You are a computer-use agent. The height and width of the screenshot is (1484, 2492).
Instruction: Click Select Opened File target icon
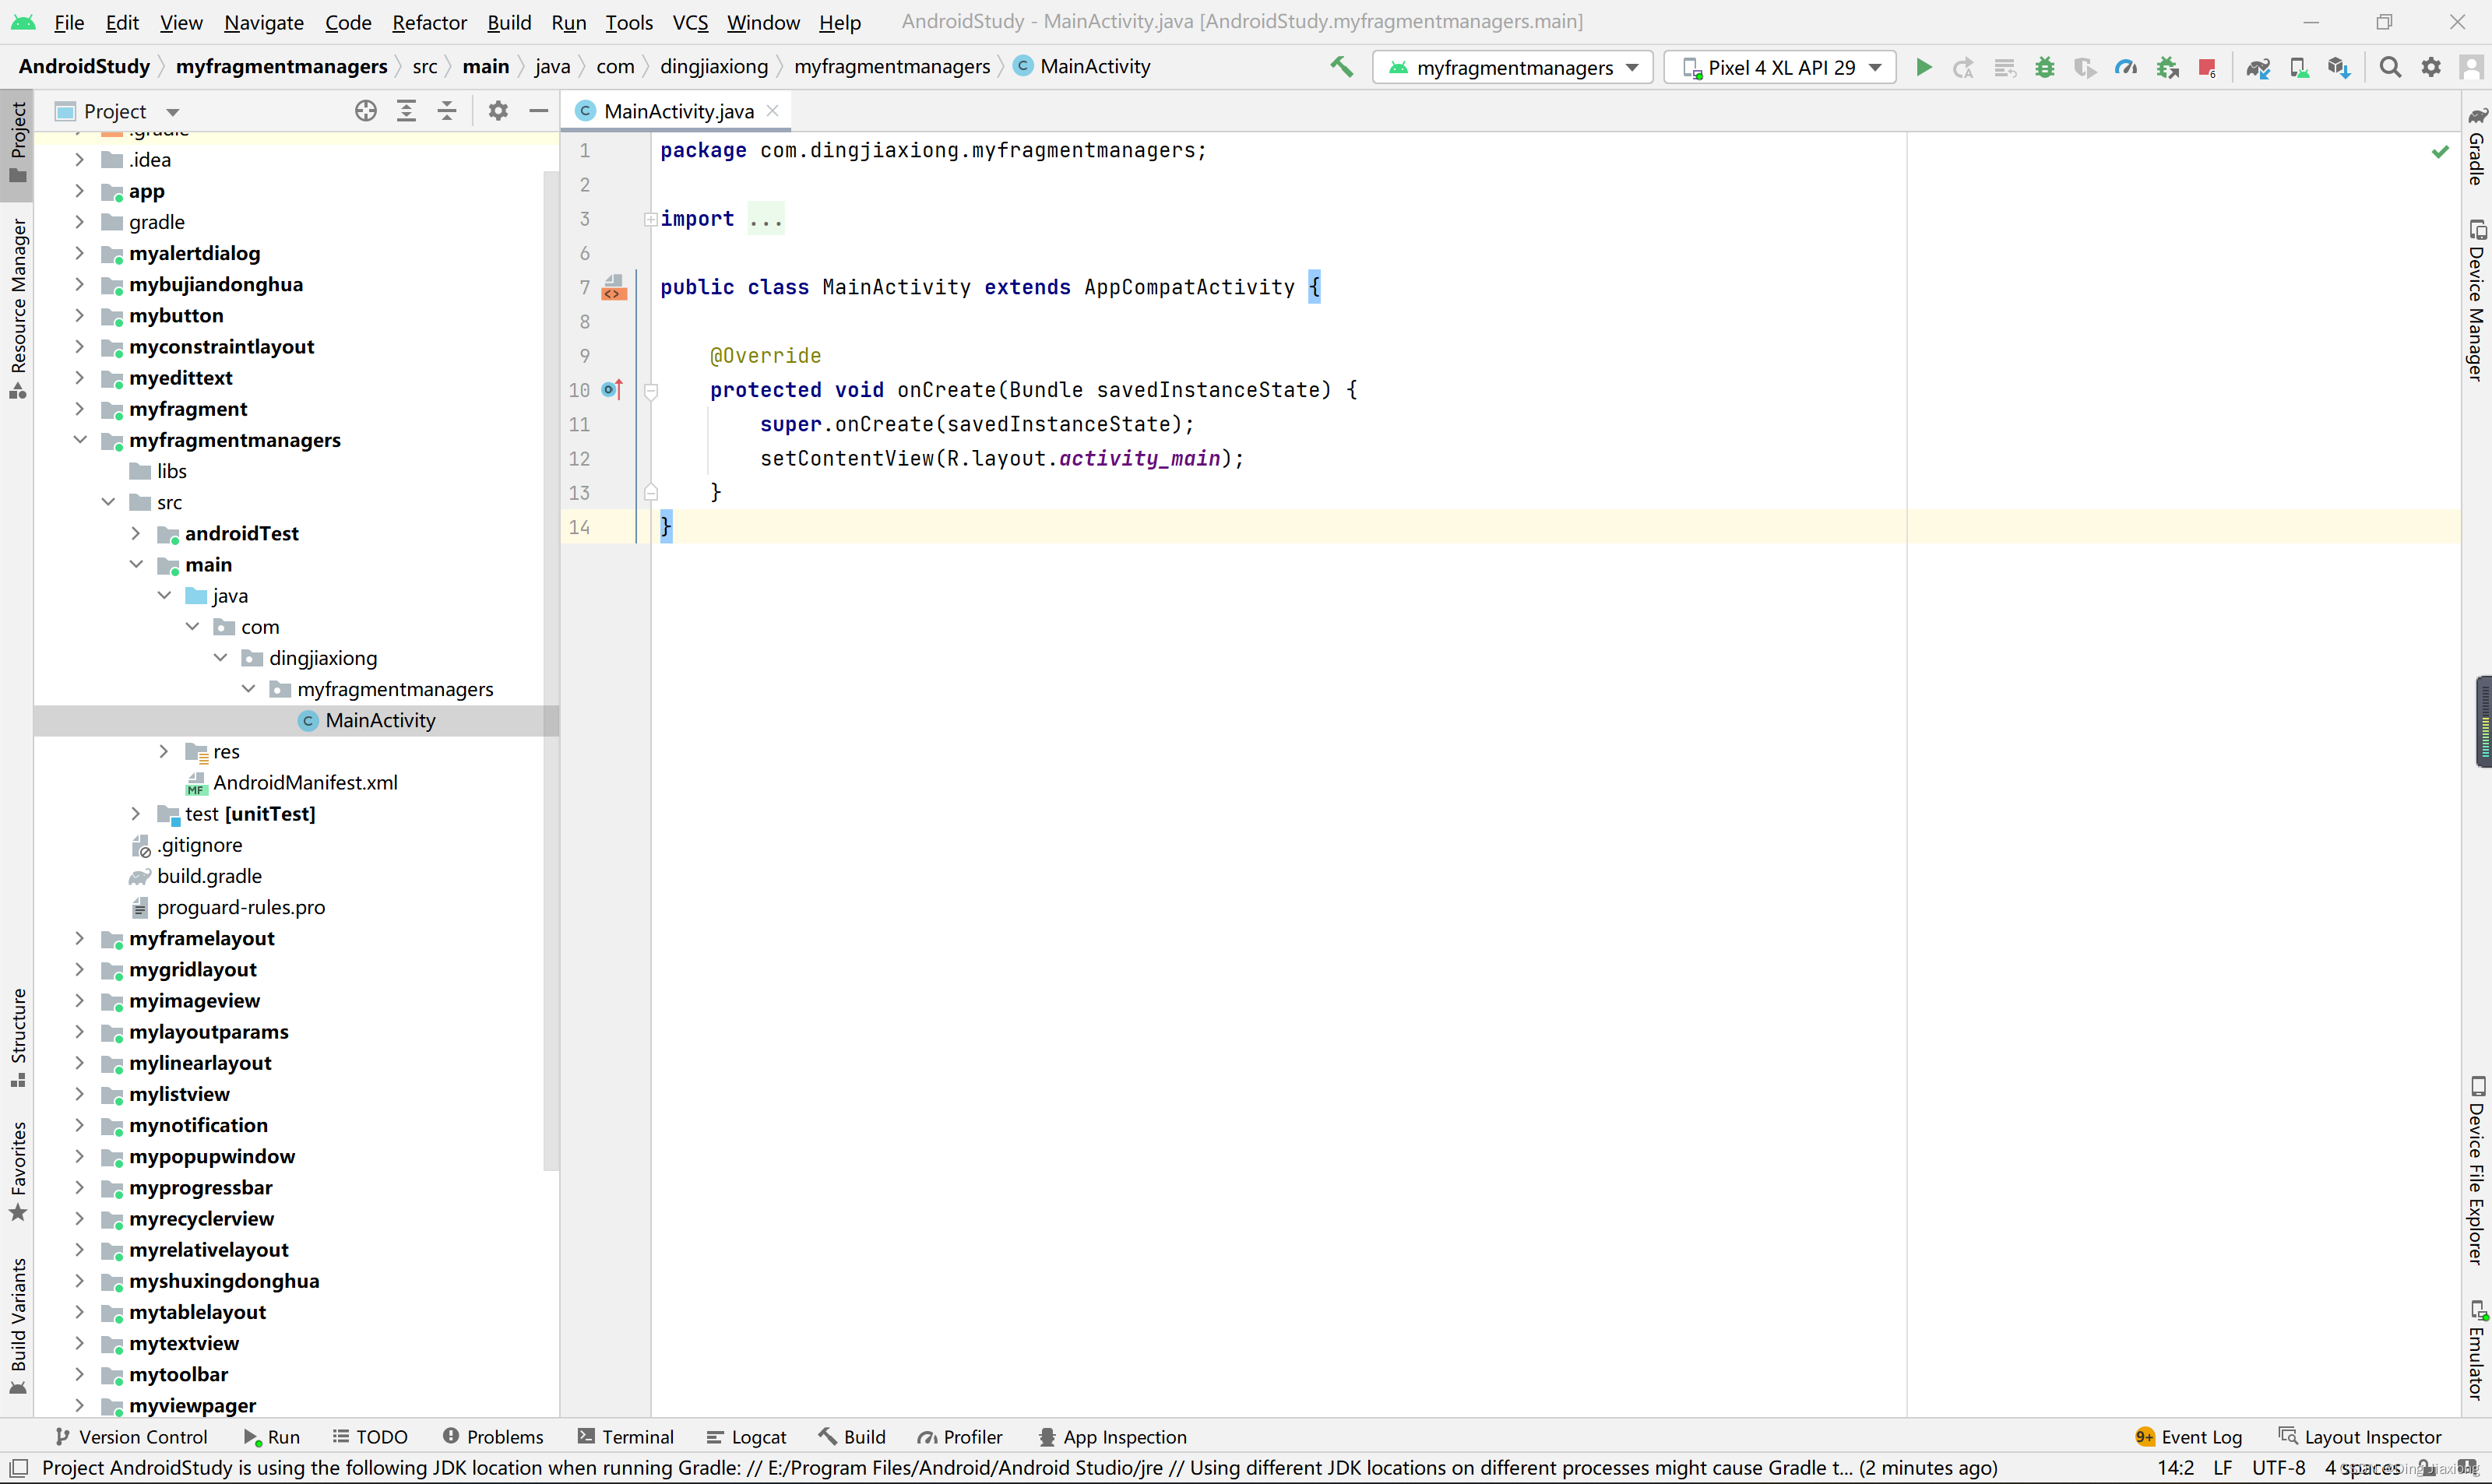(366, 111)
